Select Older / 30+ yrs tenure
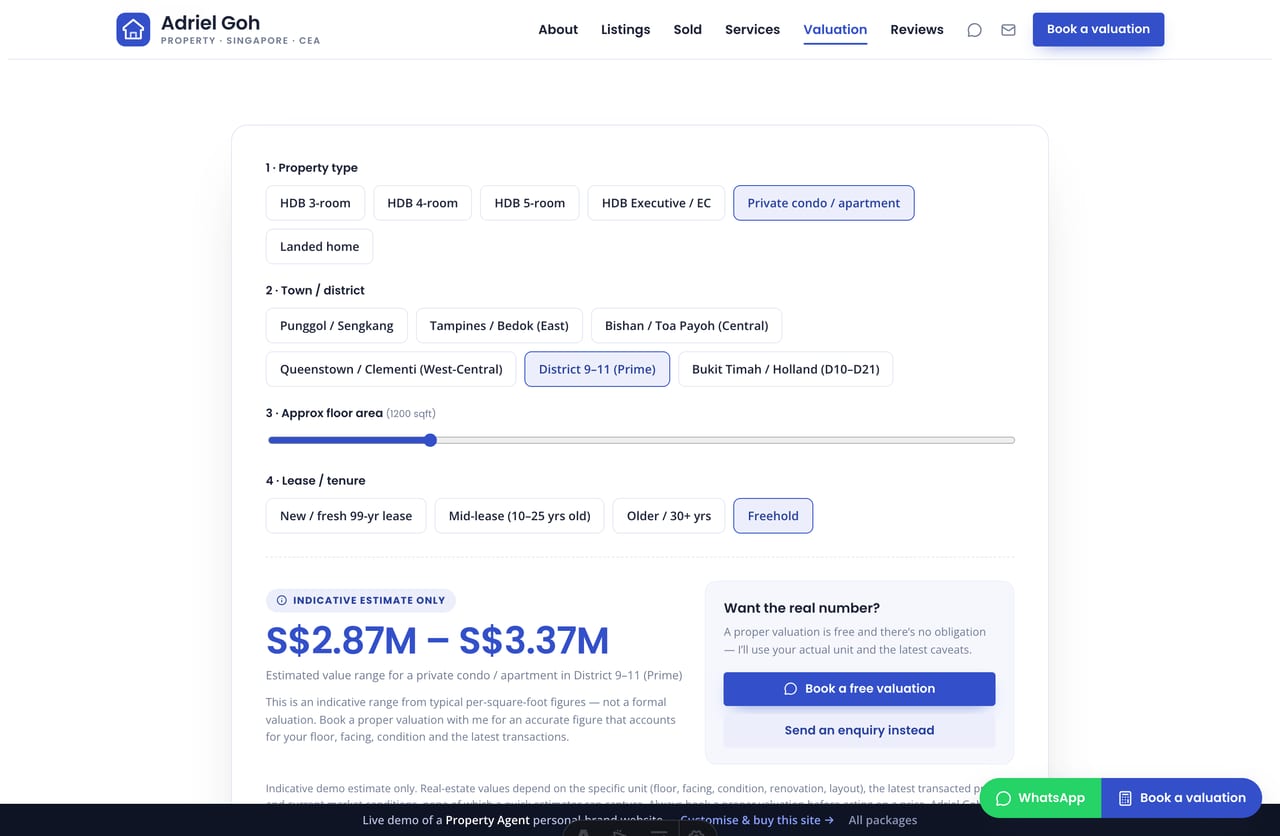 (669, 516)
